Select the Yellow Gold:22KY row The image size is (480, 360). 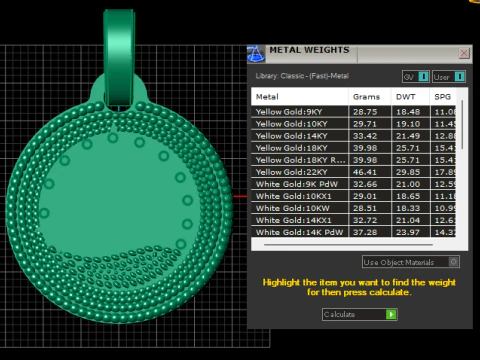(x=353, y=172)
